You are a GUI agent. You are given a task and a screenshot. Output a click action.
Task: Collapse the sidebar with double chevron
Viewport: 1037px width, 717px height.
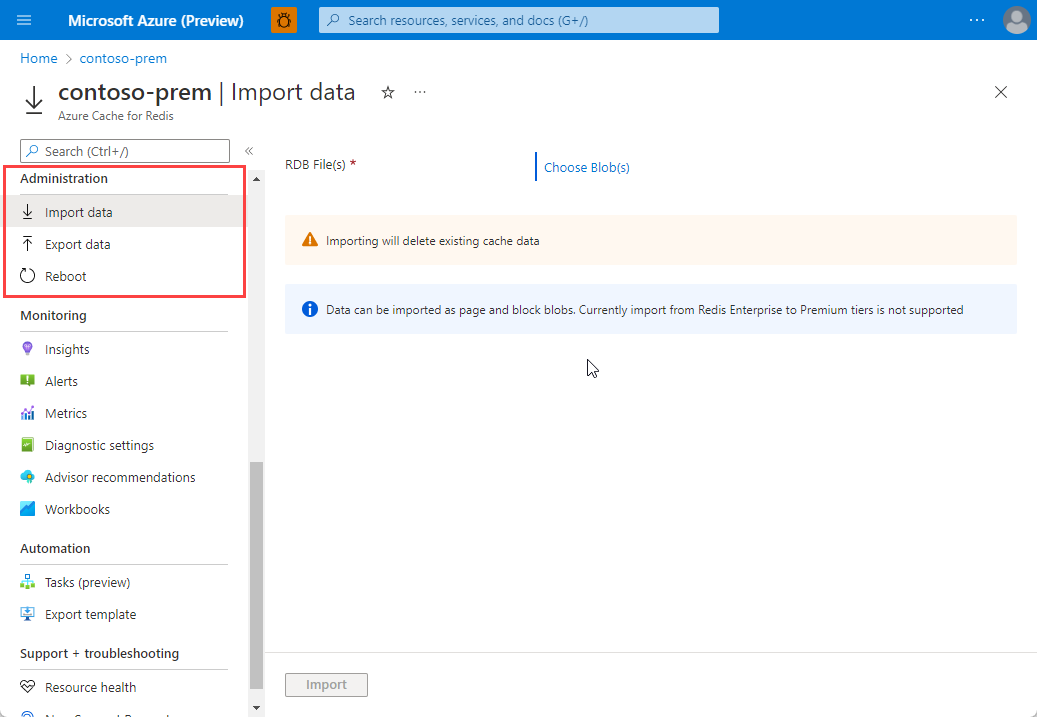(249, 151)
